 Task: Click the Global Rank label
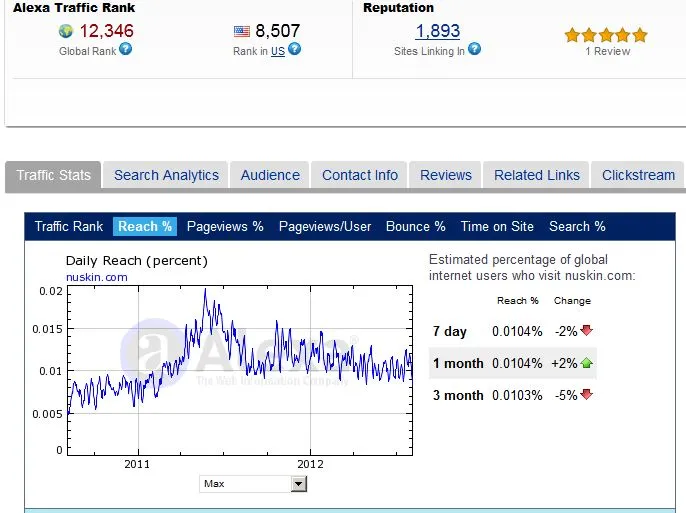pos(88,52)
